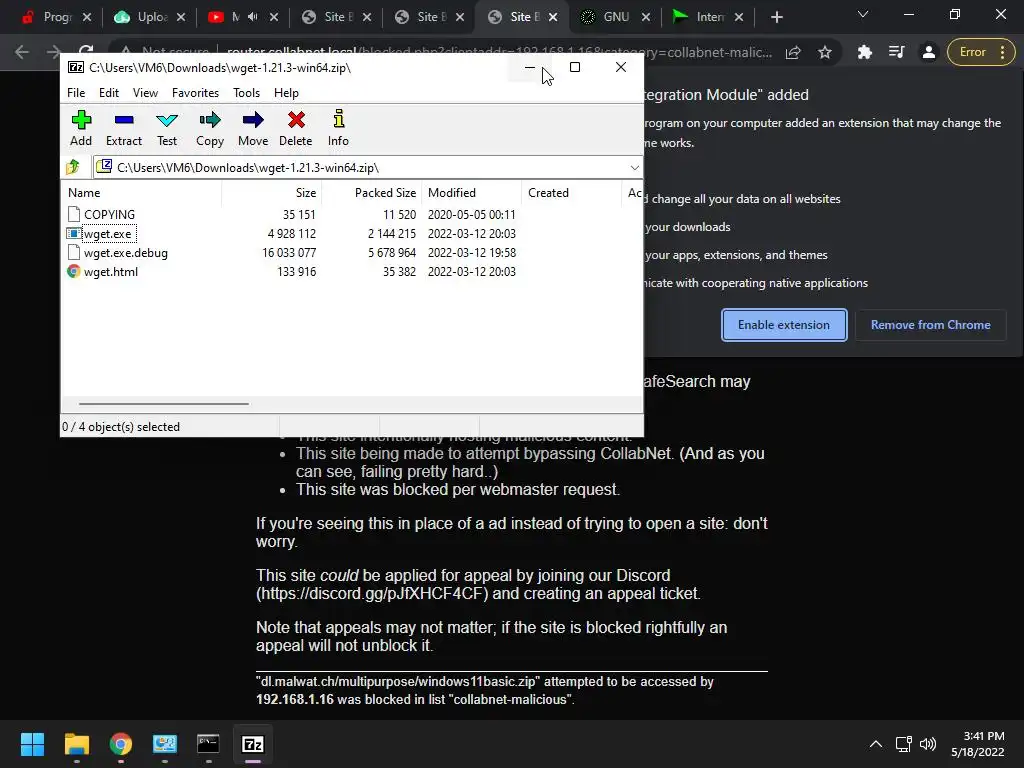Viewport: 1024px width, 768px height.
Task: Click packed size value 11 520
Action: tap(399, 214)
